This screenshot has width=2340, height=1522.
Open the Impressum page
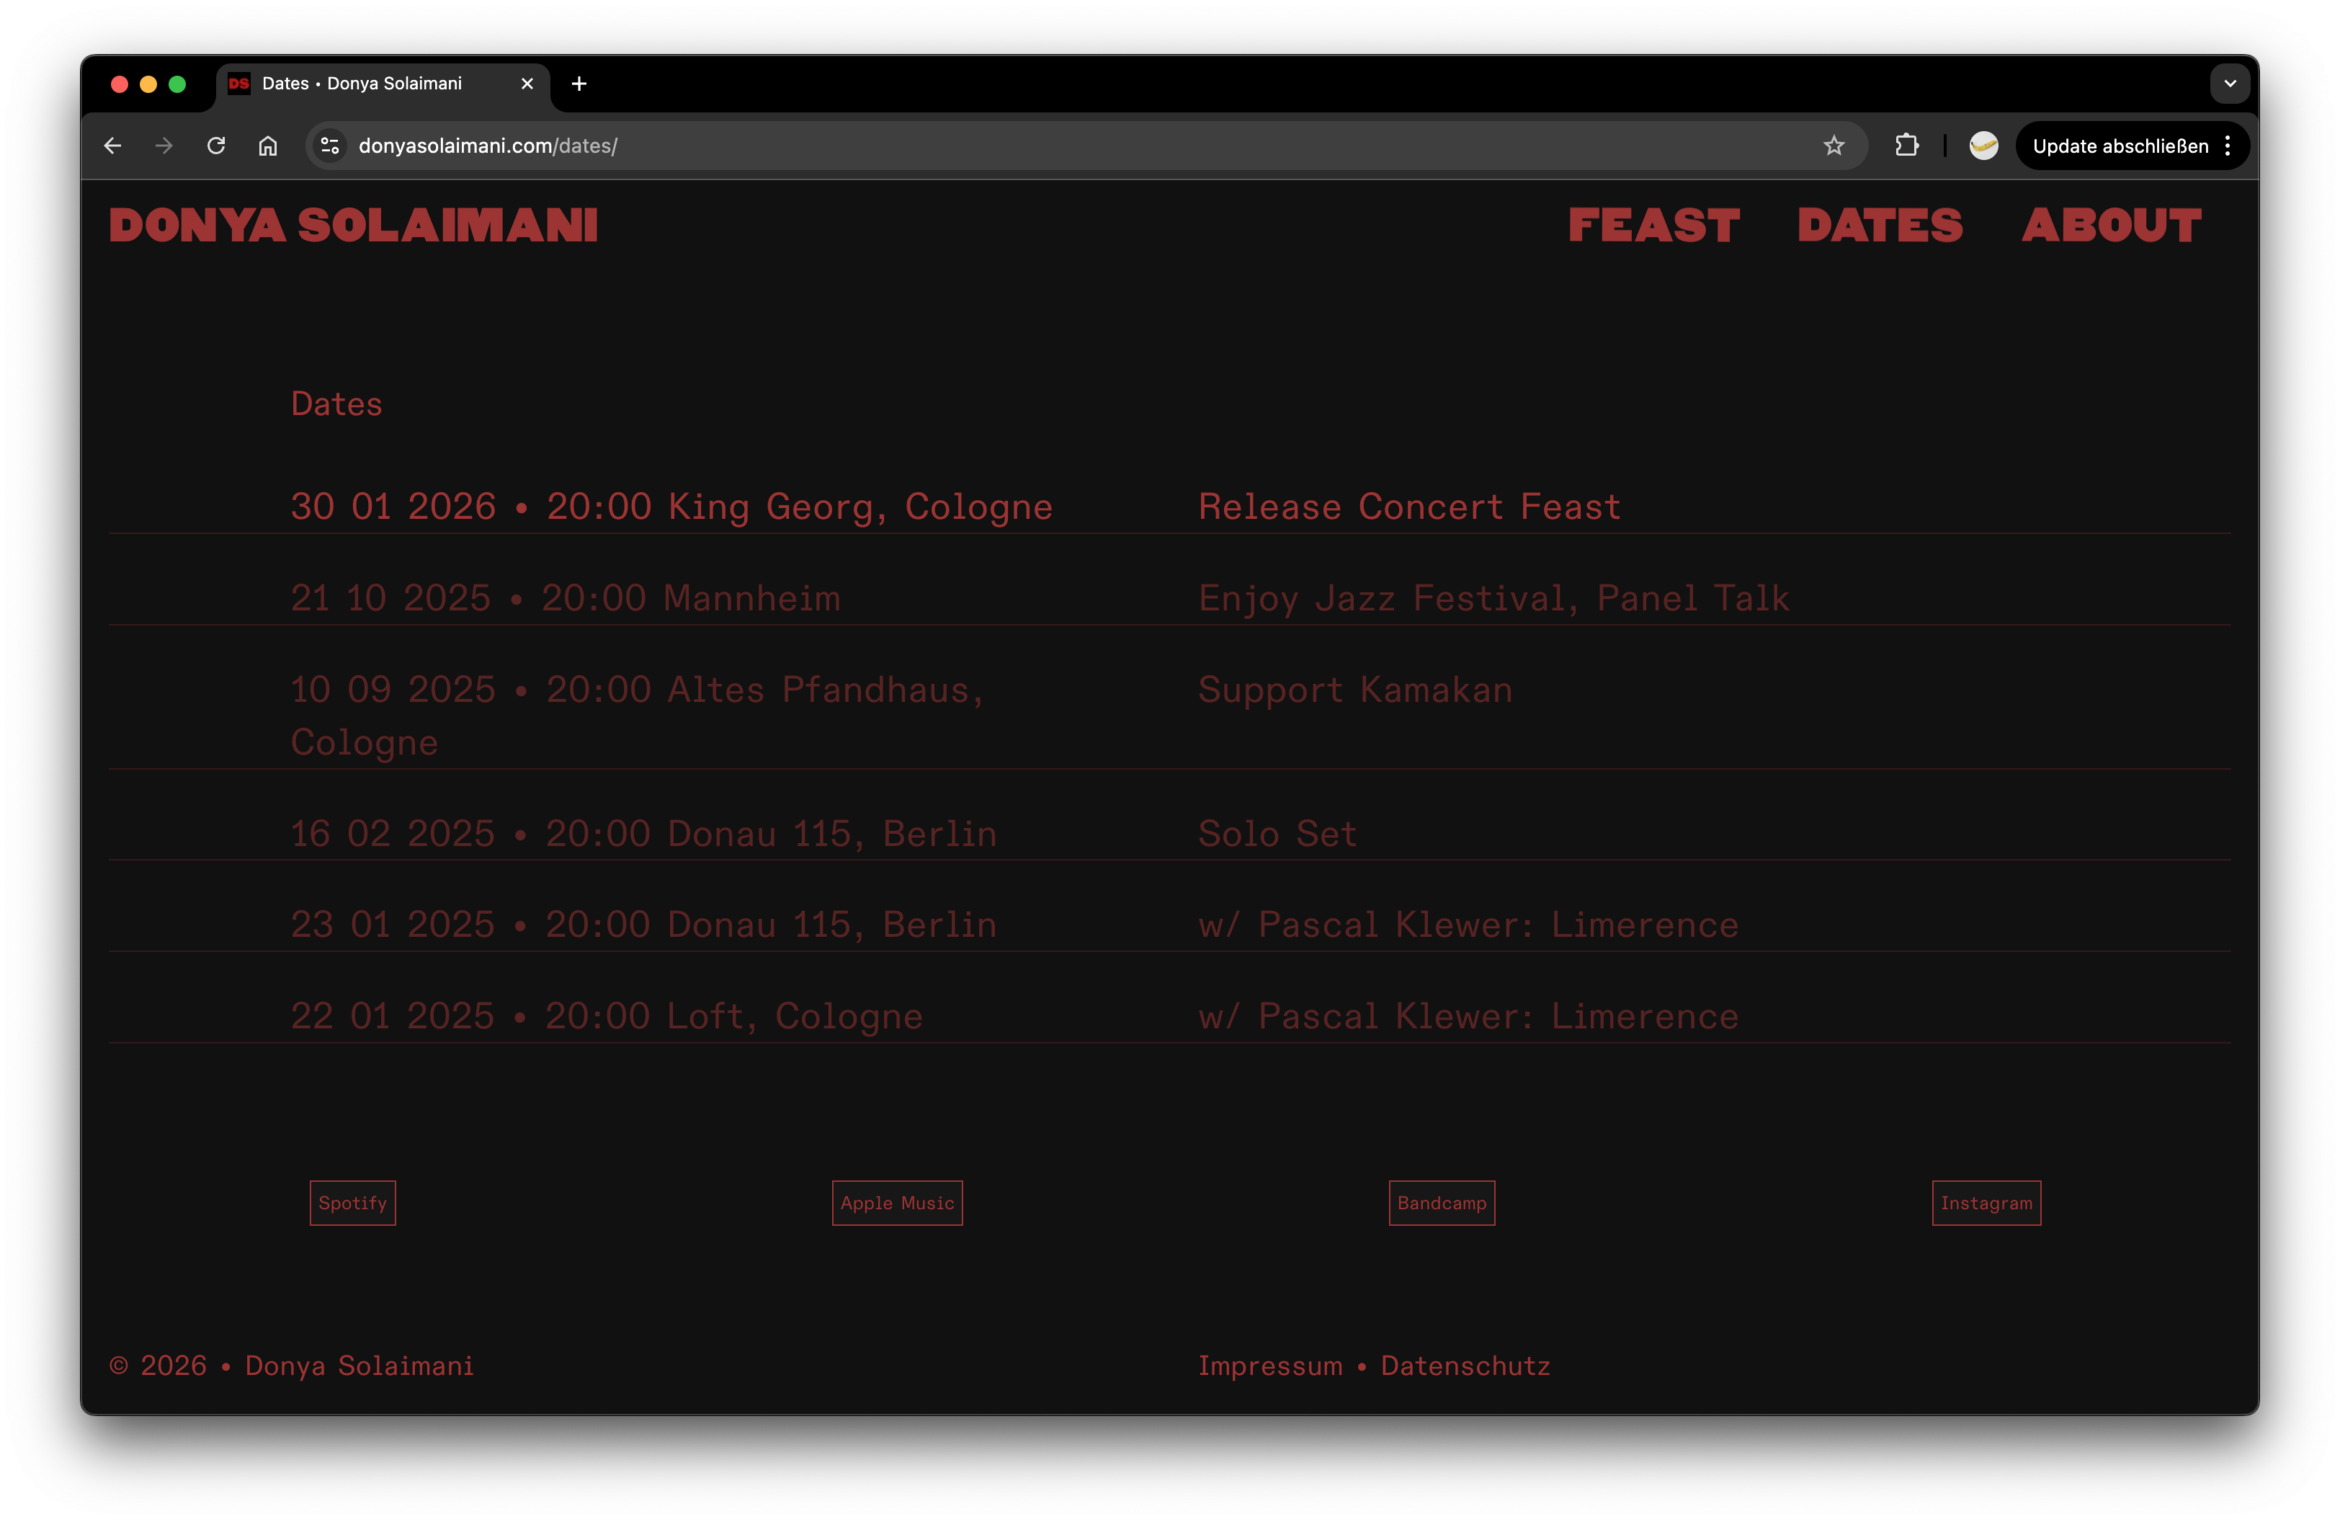(1271, 1366)
